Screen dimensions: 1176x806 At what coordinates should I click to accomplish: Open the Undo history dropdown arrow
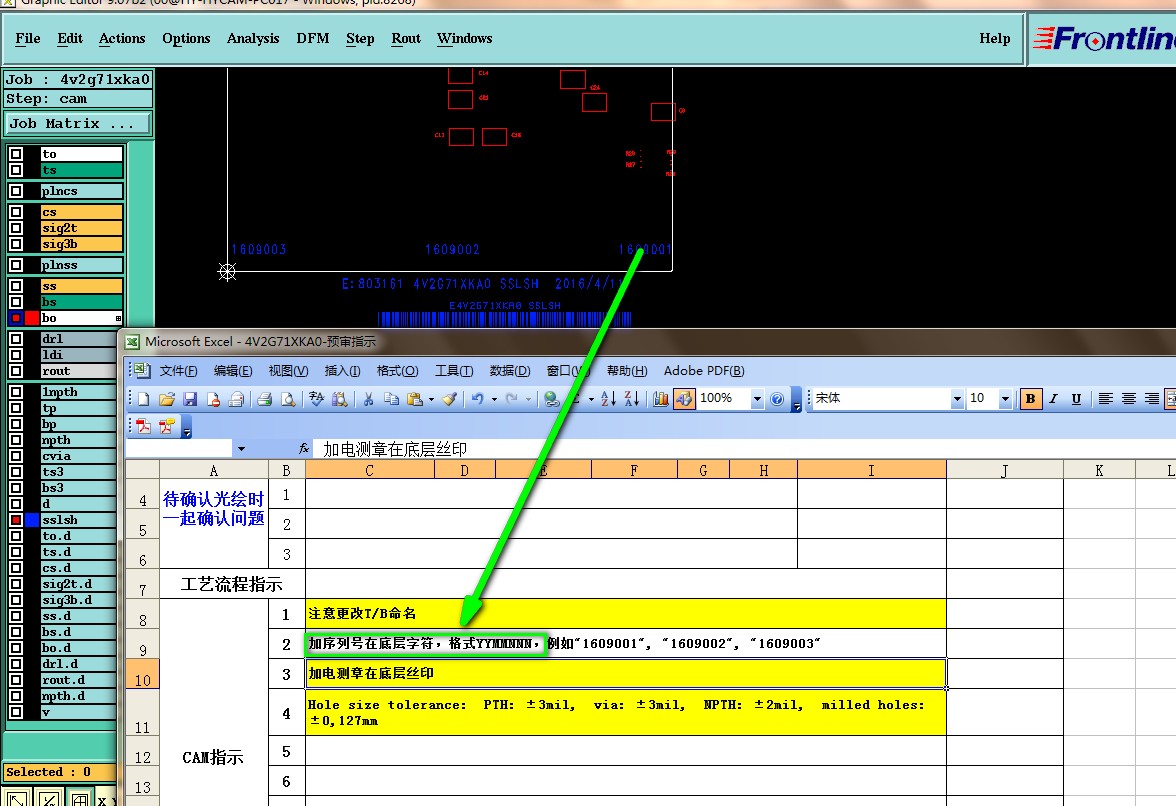494,400
